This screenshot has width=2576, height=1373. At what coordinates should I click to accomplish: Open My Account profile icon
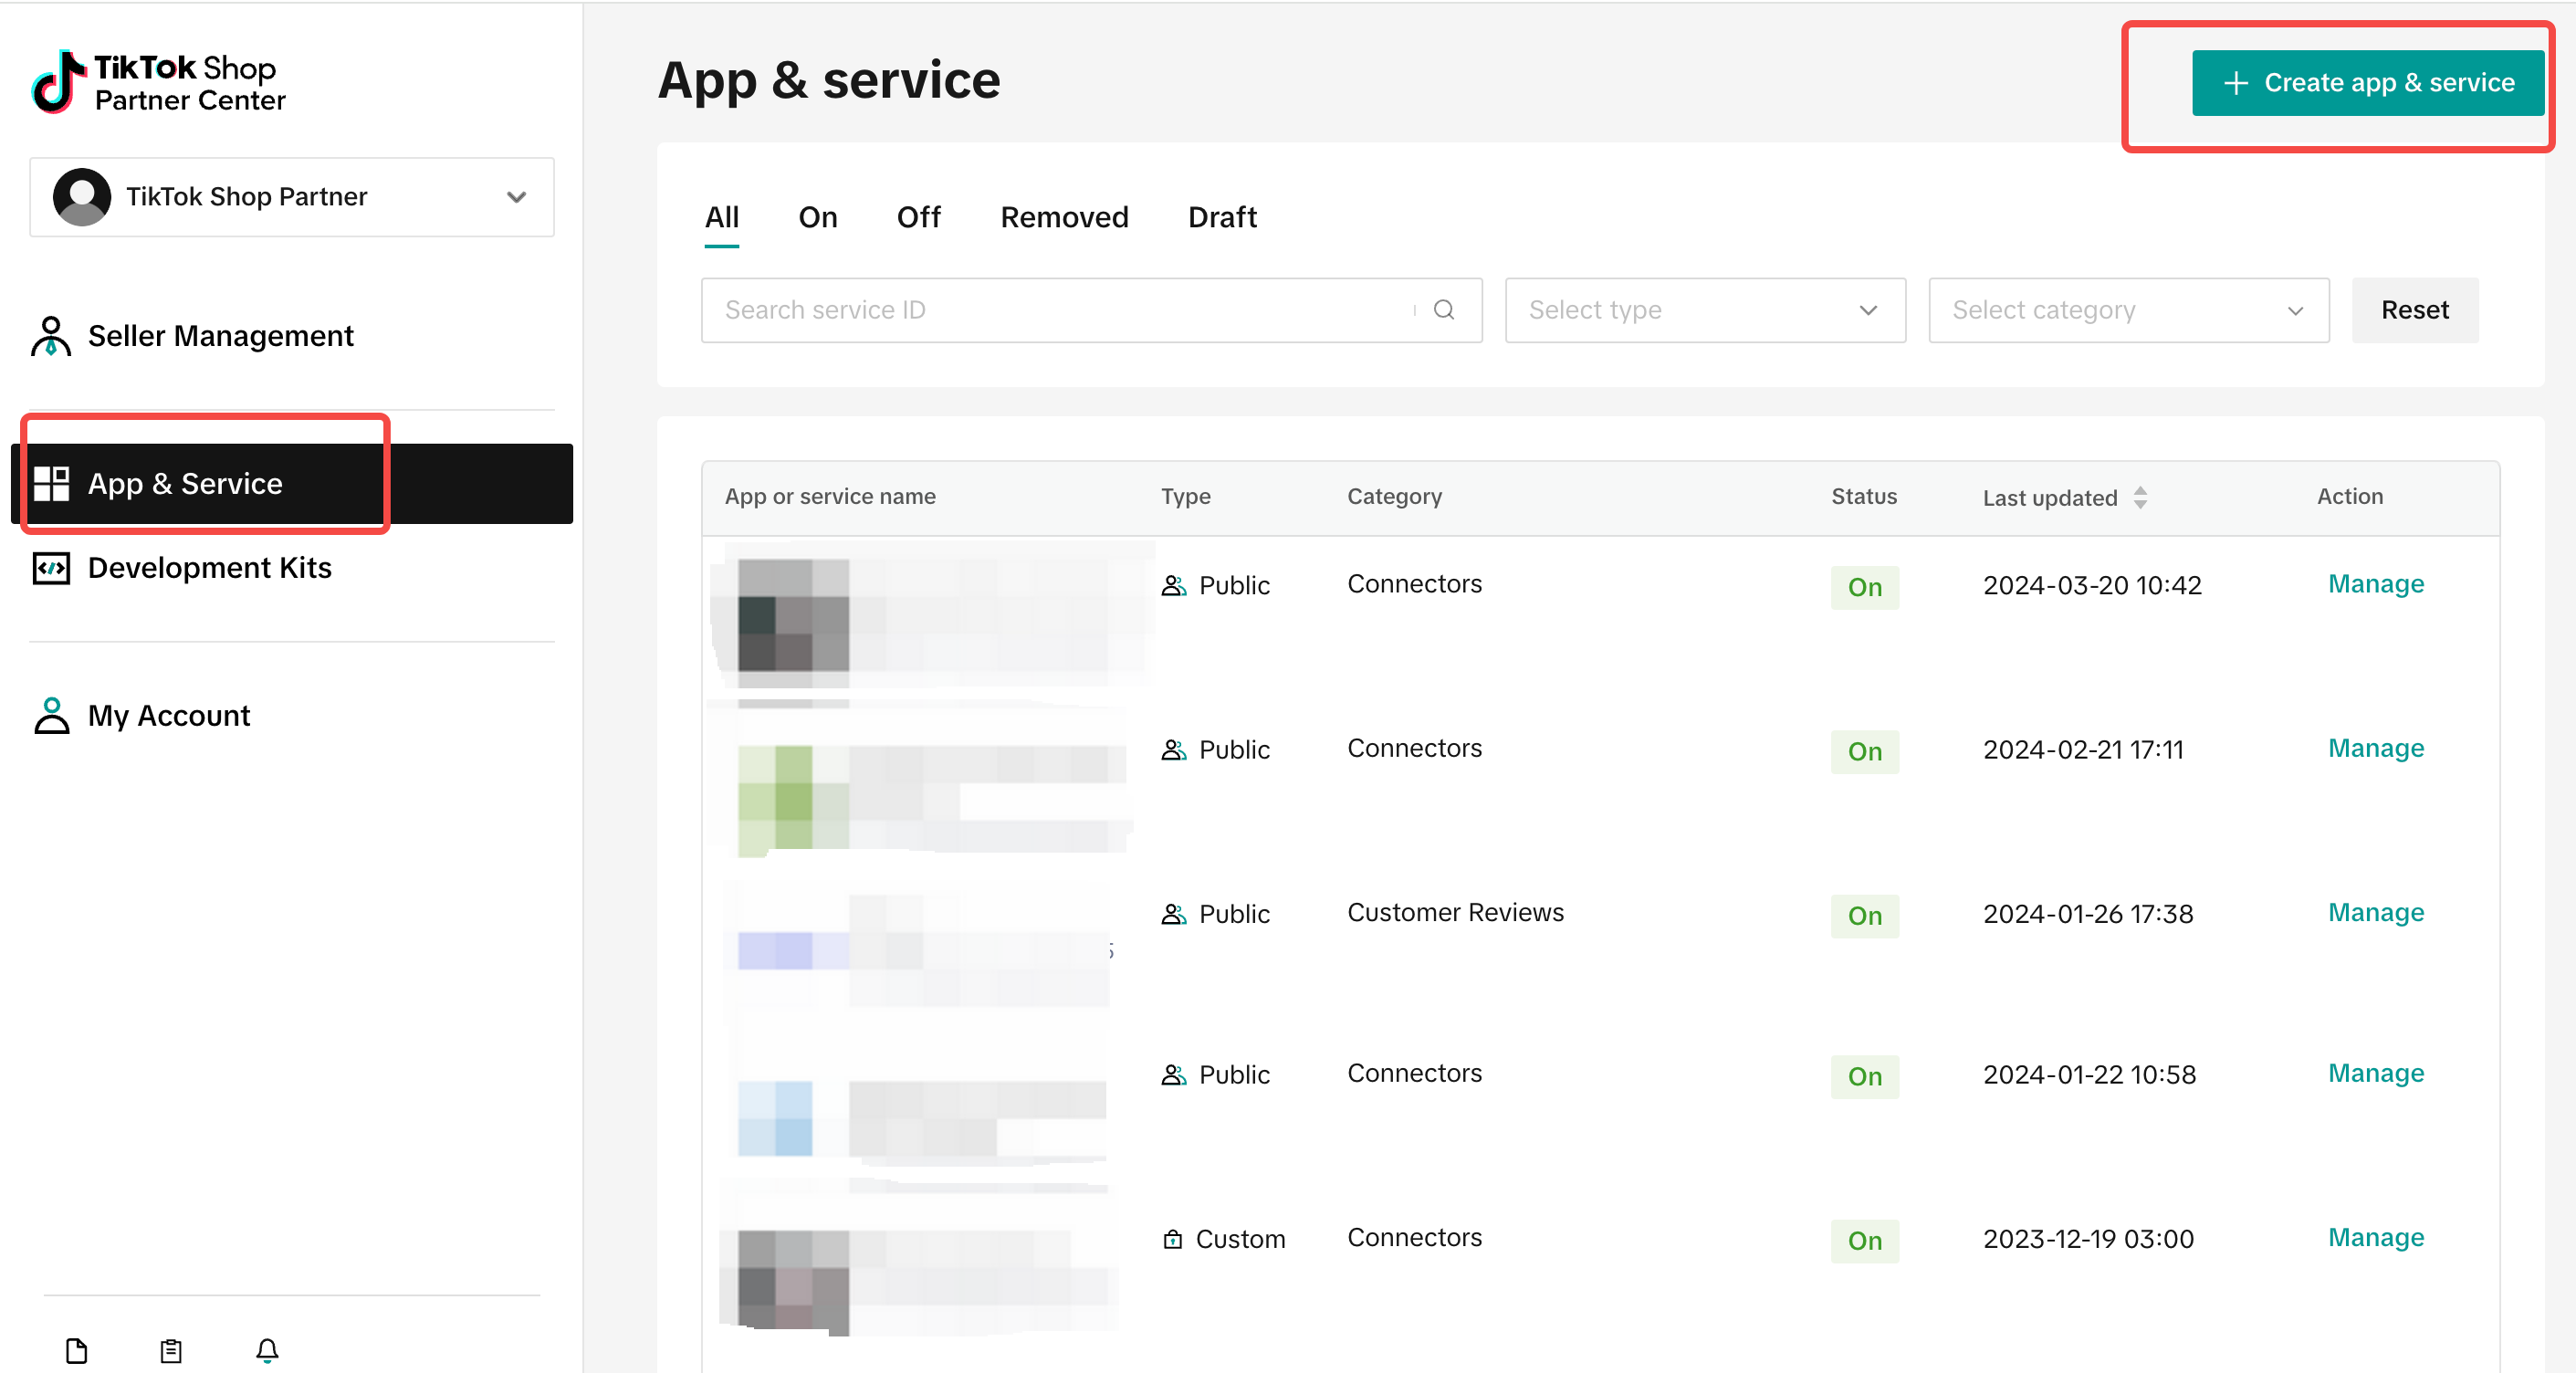(51, 716)
